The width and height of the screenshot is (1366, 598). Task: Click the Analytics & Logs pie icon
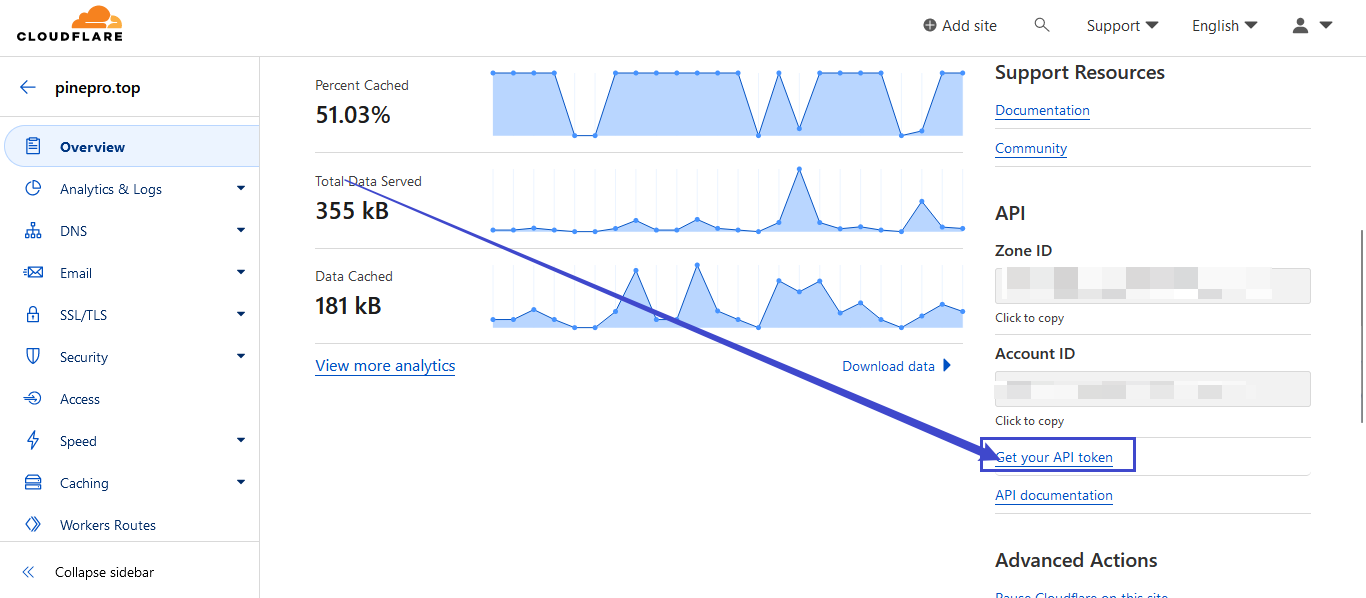[x=33, y=189]
